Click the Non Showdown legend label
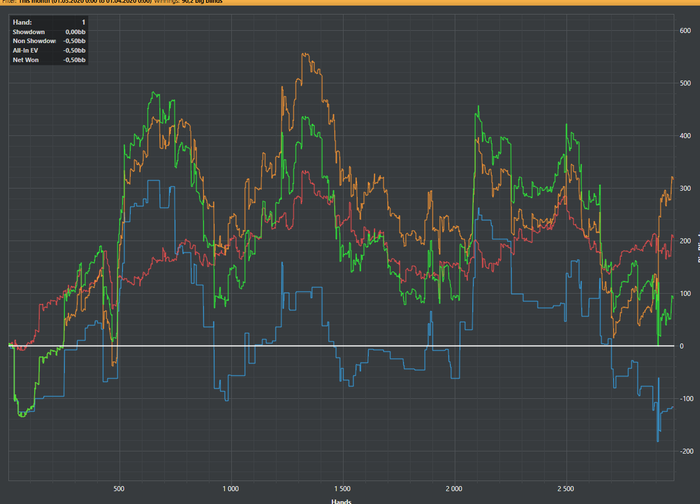Screen dimensions: 700x504 (34, 41)
